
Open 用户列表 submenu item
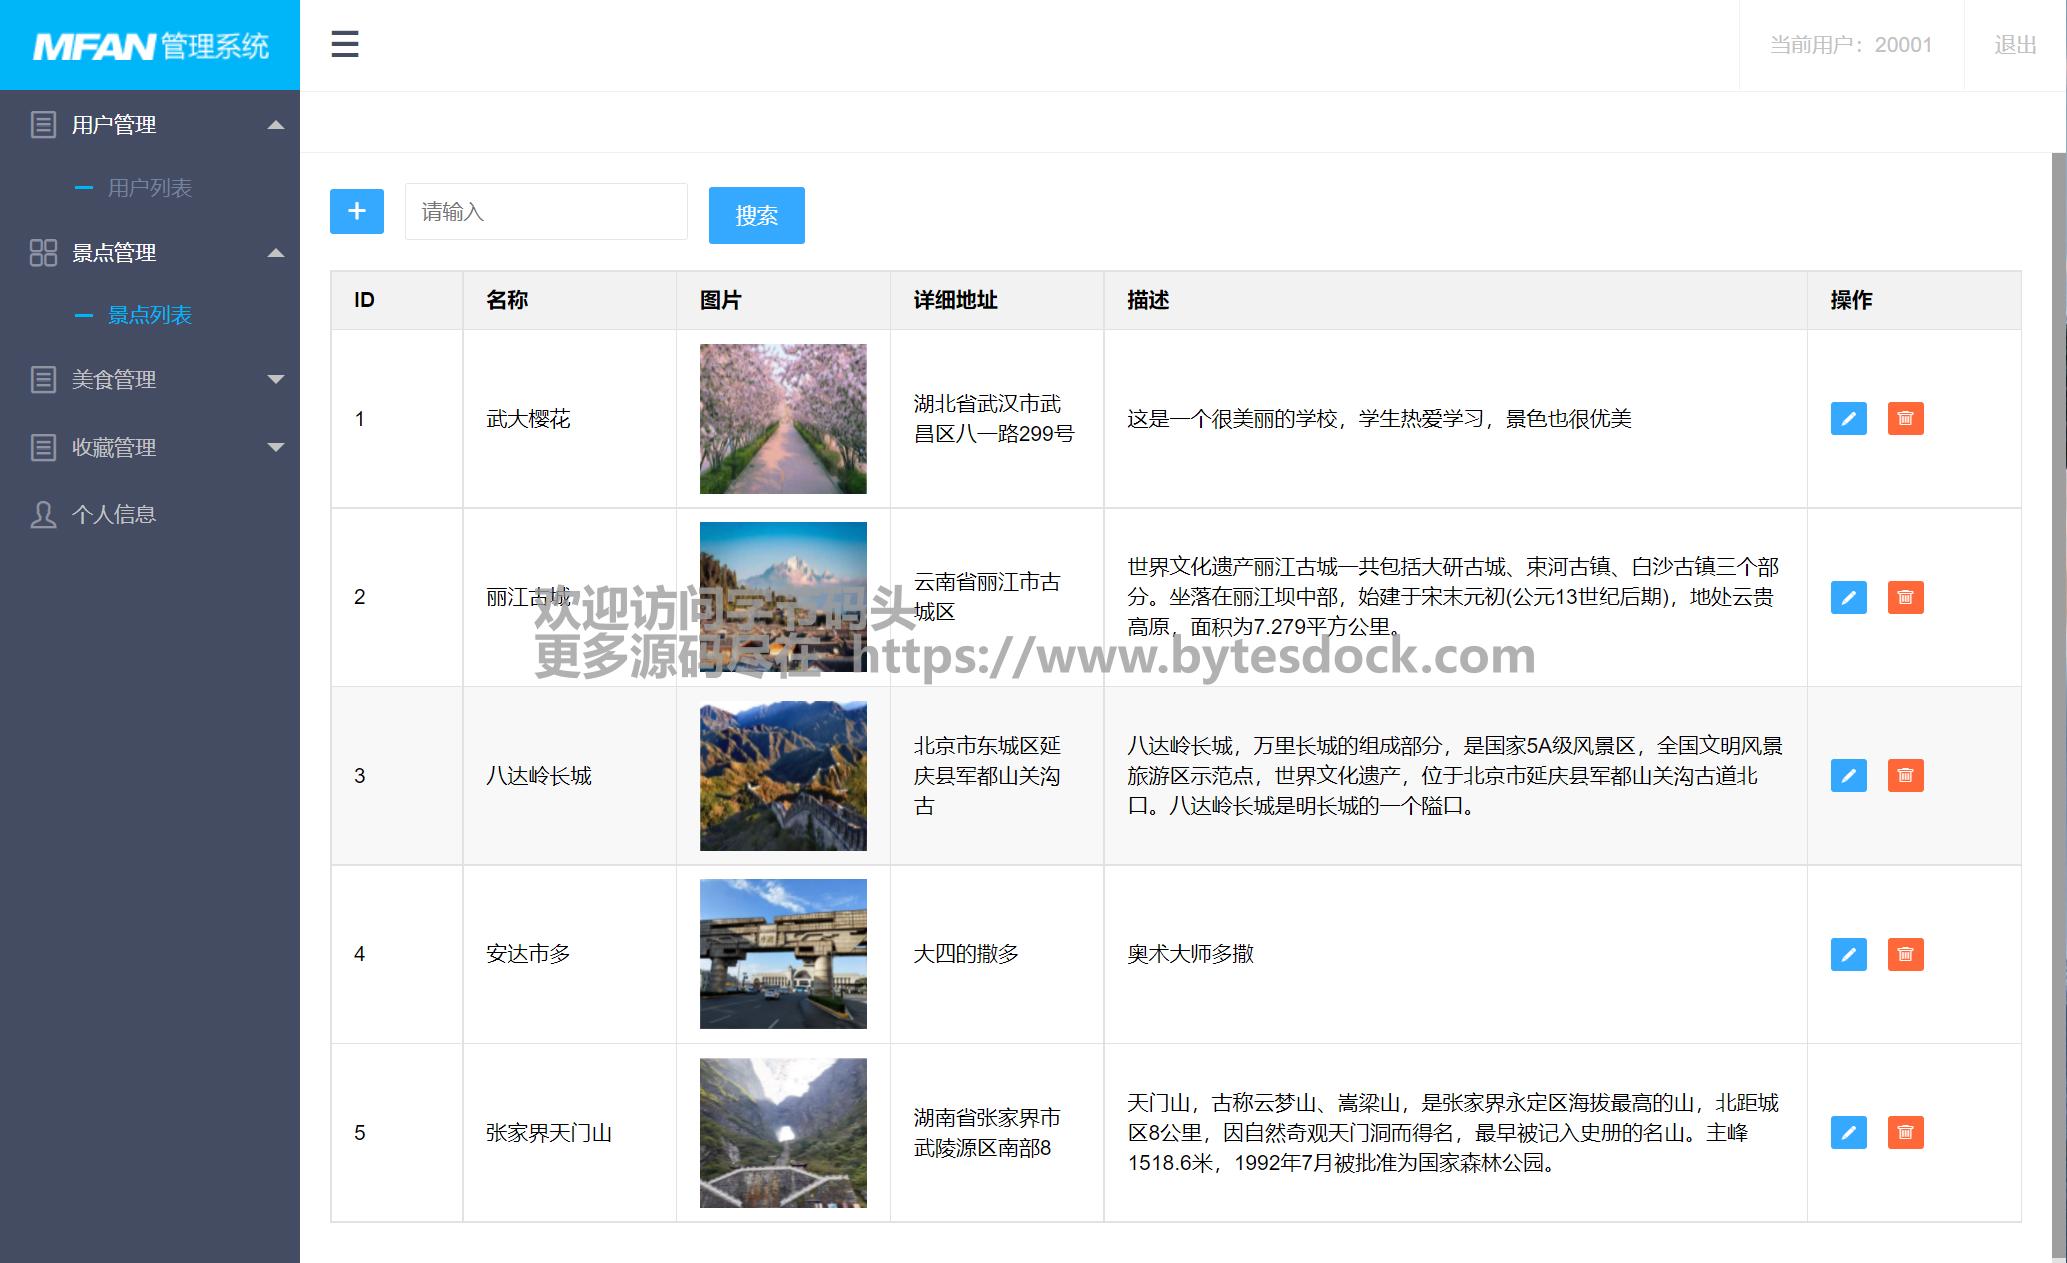coord(149,188)
